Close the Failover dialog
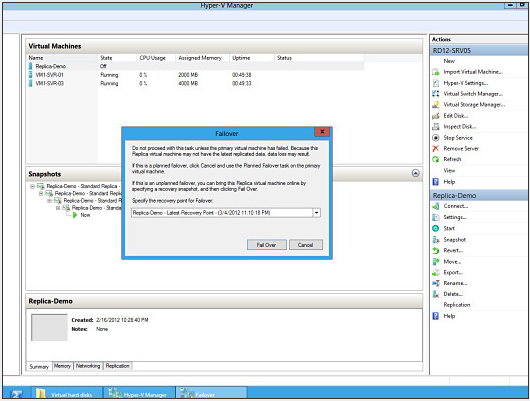The height and width of the screenshot is (401, 530). click(x=322, y=132)
